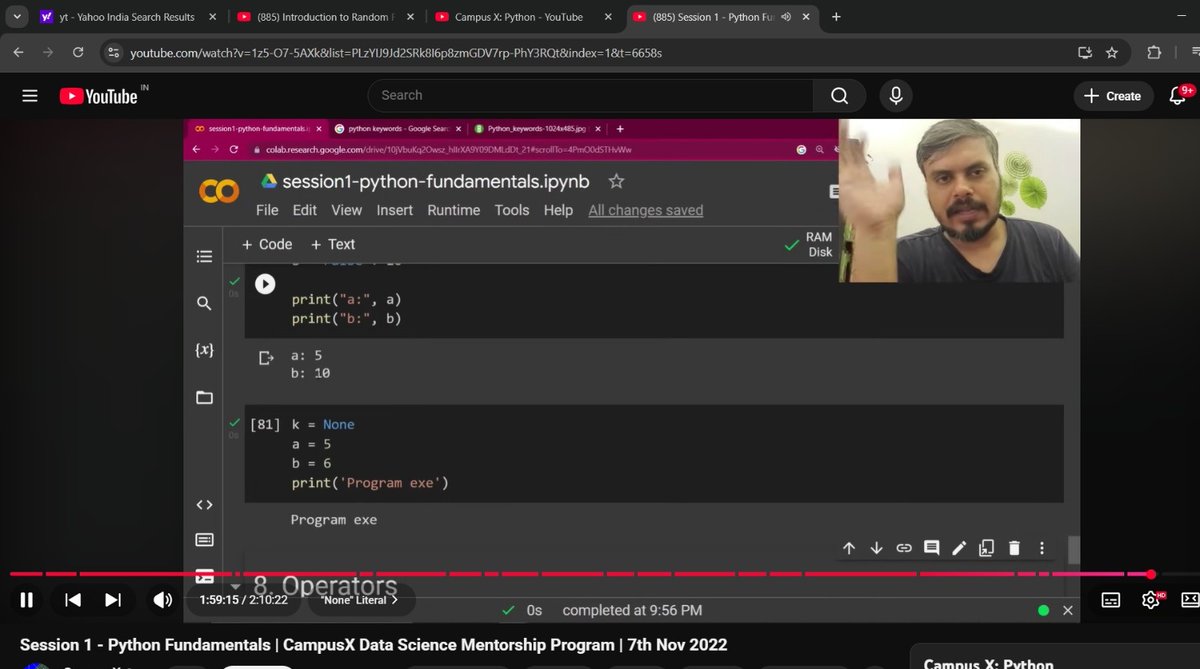
Task: Click Colab files folder icon
Action: (x=204, y=397)
